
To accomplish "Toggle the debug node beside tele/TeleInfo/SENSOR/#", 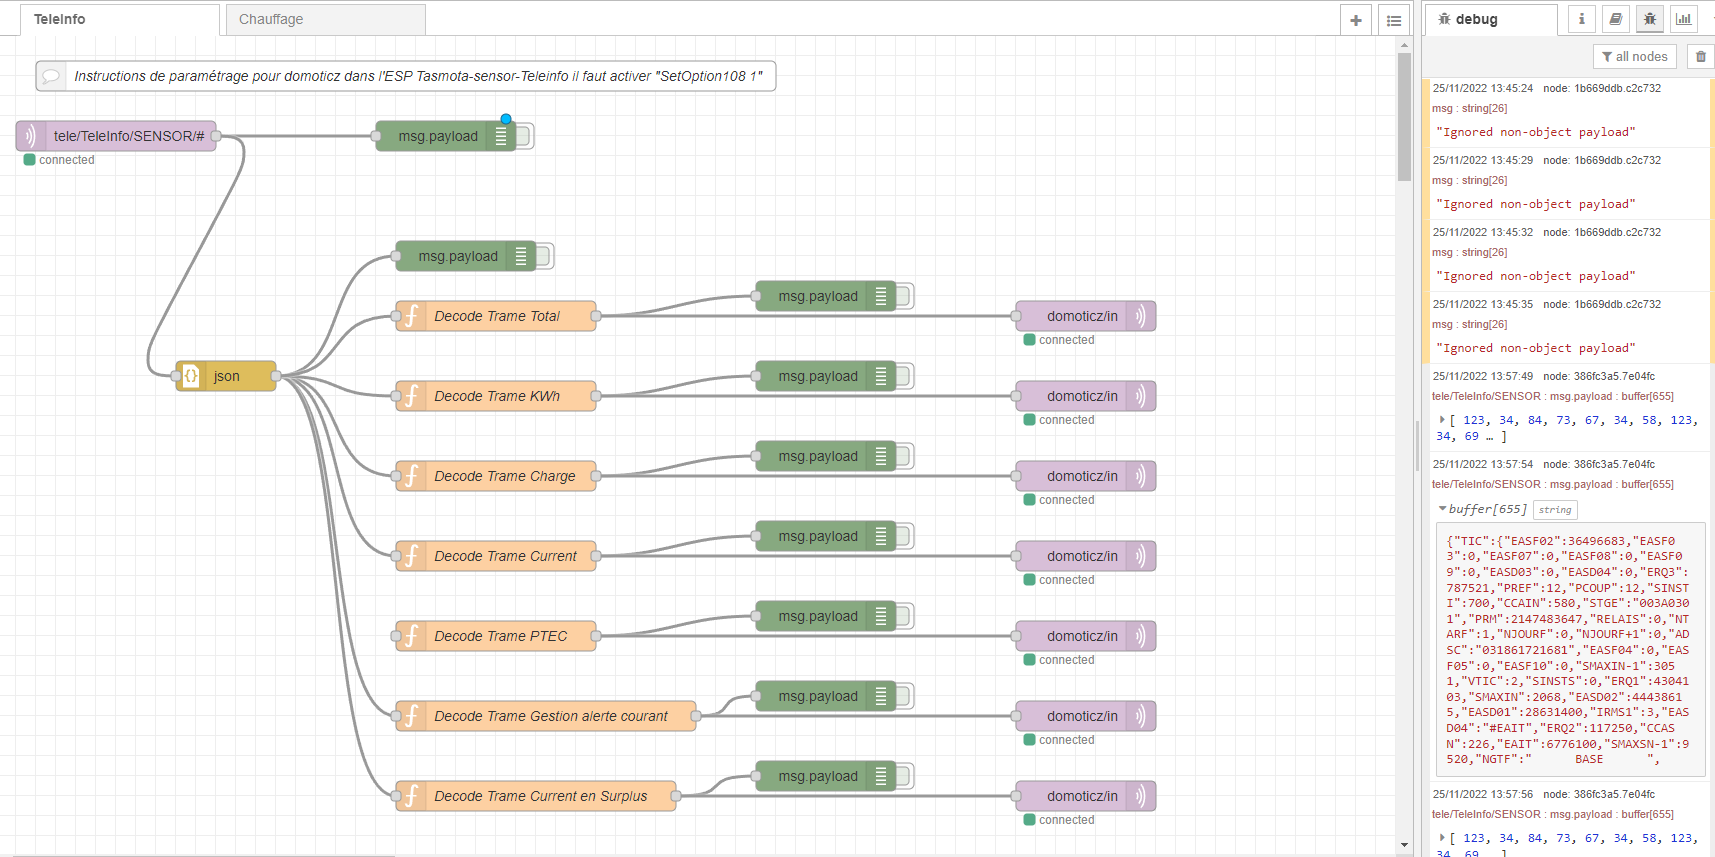I will pyautogui.click(x=525, y=136).
